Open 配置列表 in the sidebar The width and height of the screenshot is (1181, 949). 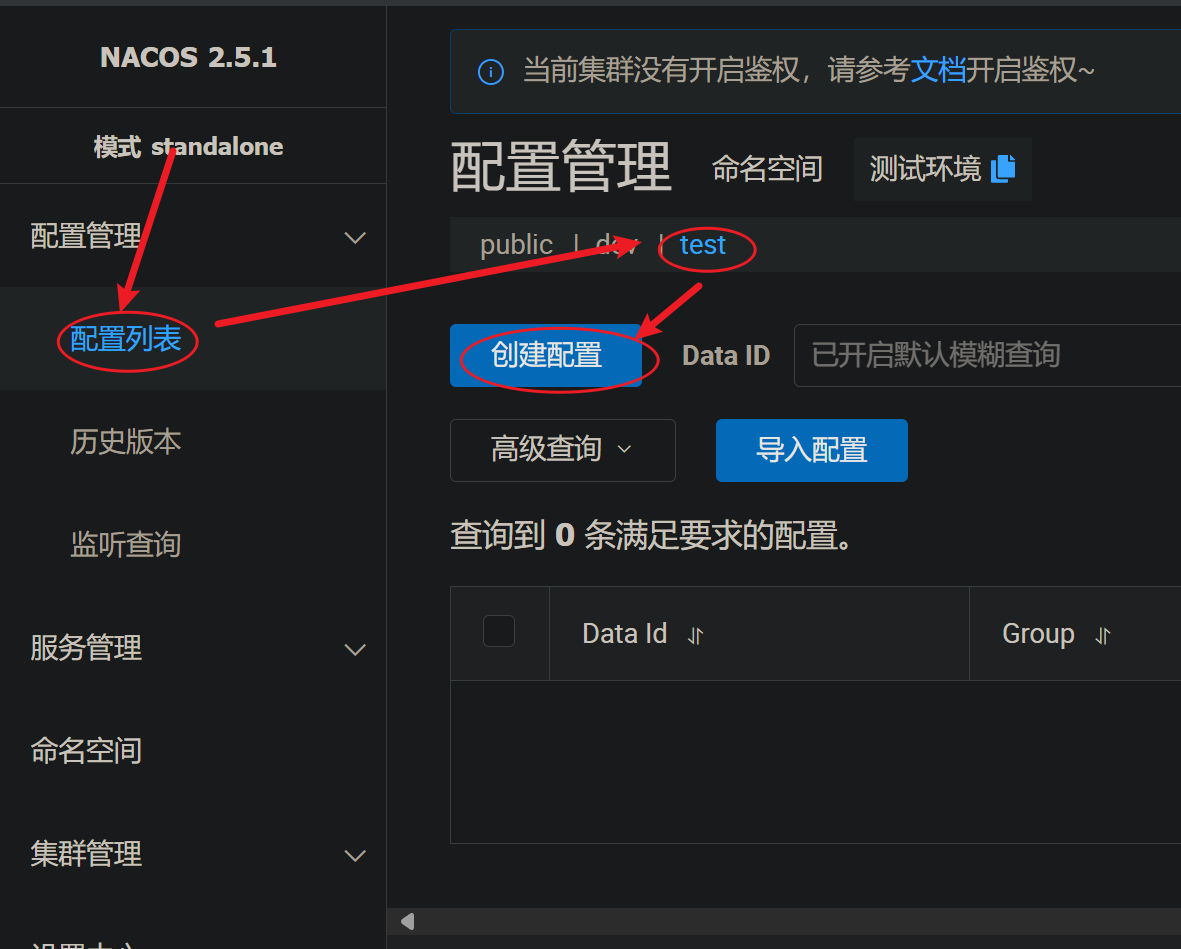(125, 339)
